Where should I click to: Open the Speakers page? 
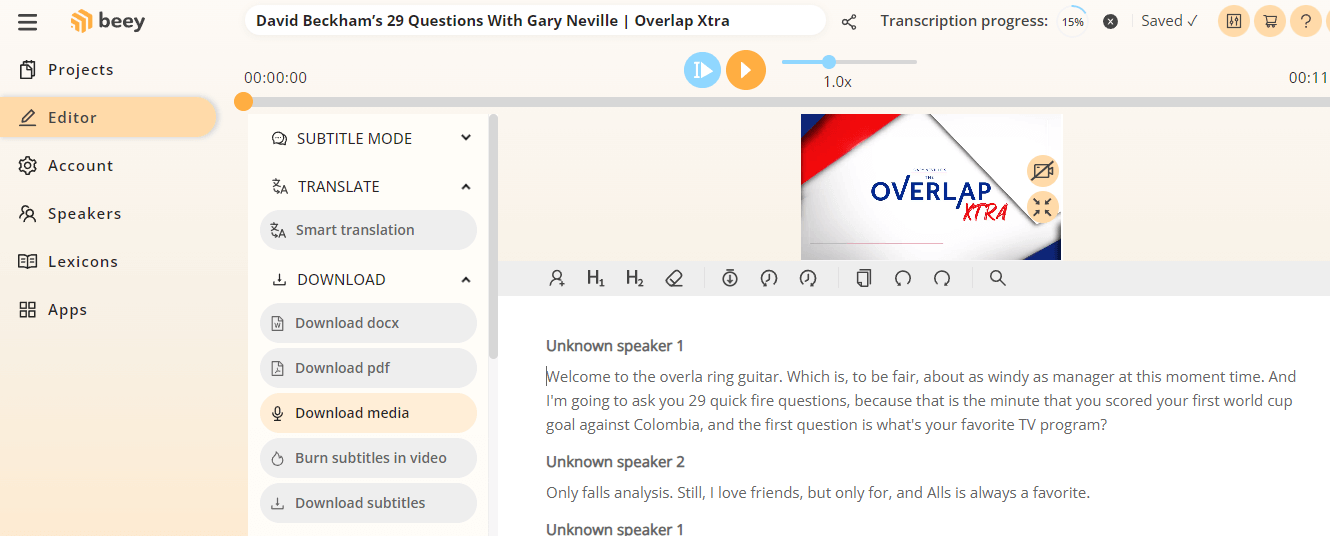click(70, 214)
